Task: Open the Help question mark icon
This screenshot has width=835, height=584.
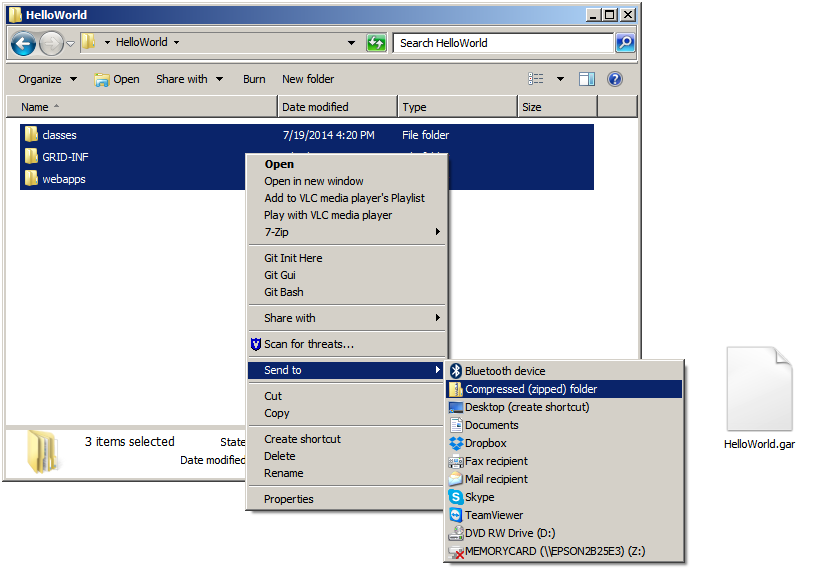Action: point(615,79)
